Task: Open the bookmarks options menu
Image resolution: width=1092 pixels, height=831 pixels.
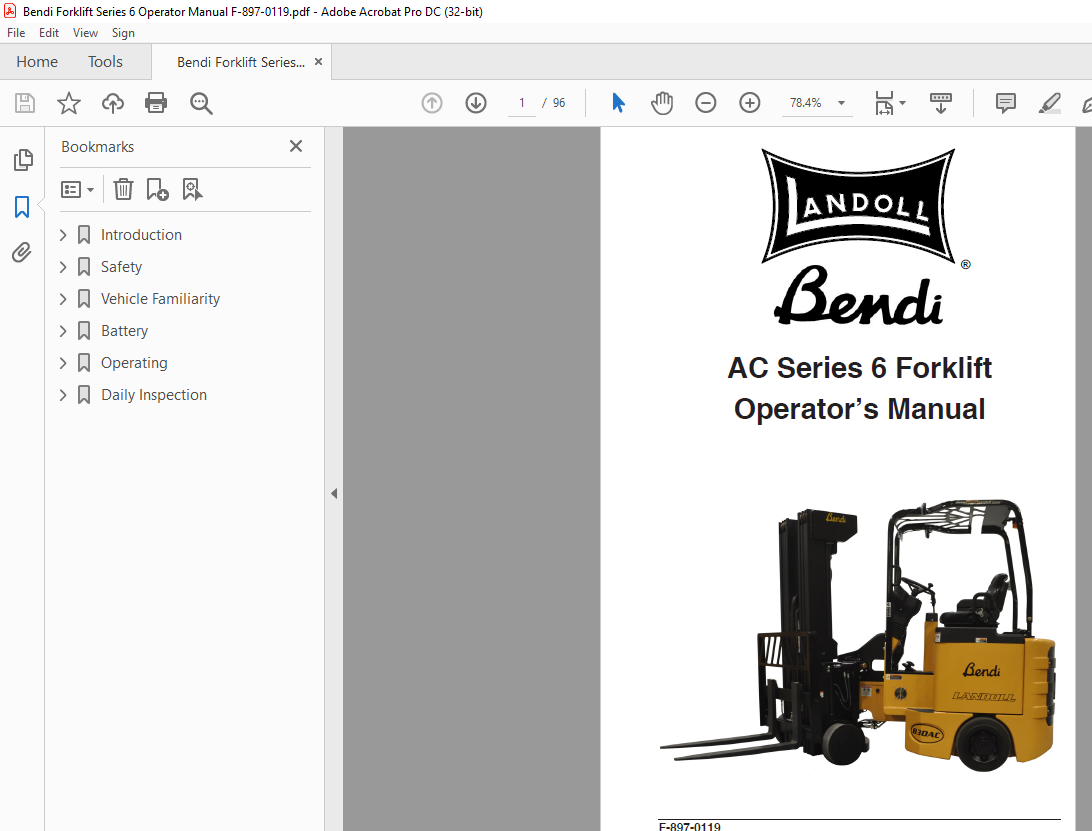Action: coord(77,189)
